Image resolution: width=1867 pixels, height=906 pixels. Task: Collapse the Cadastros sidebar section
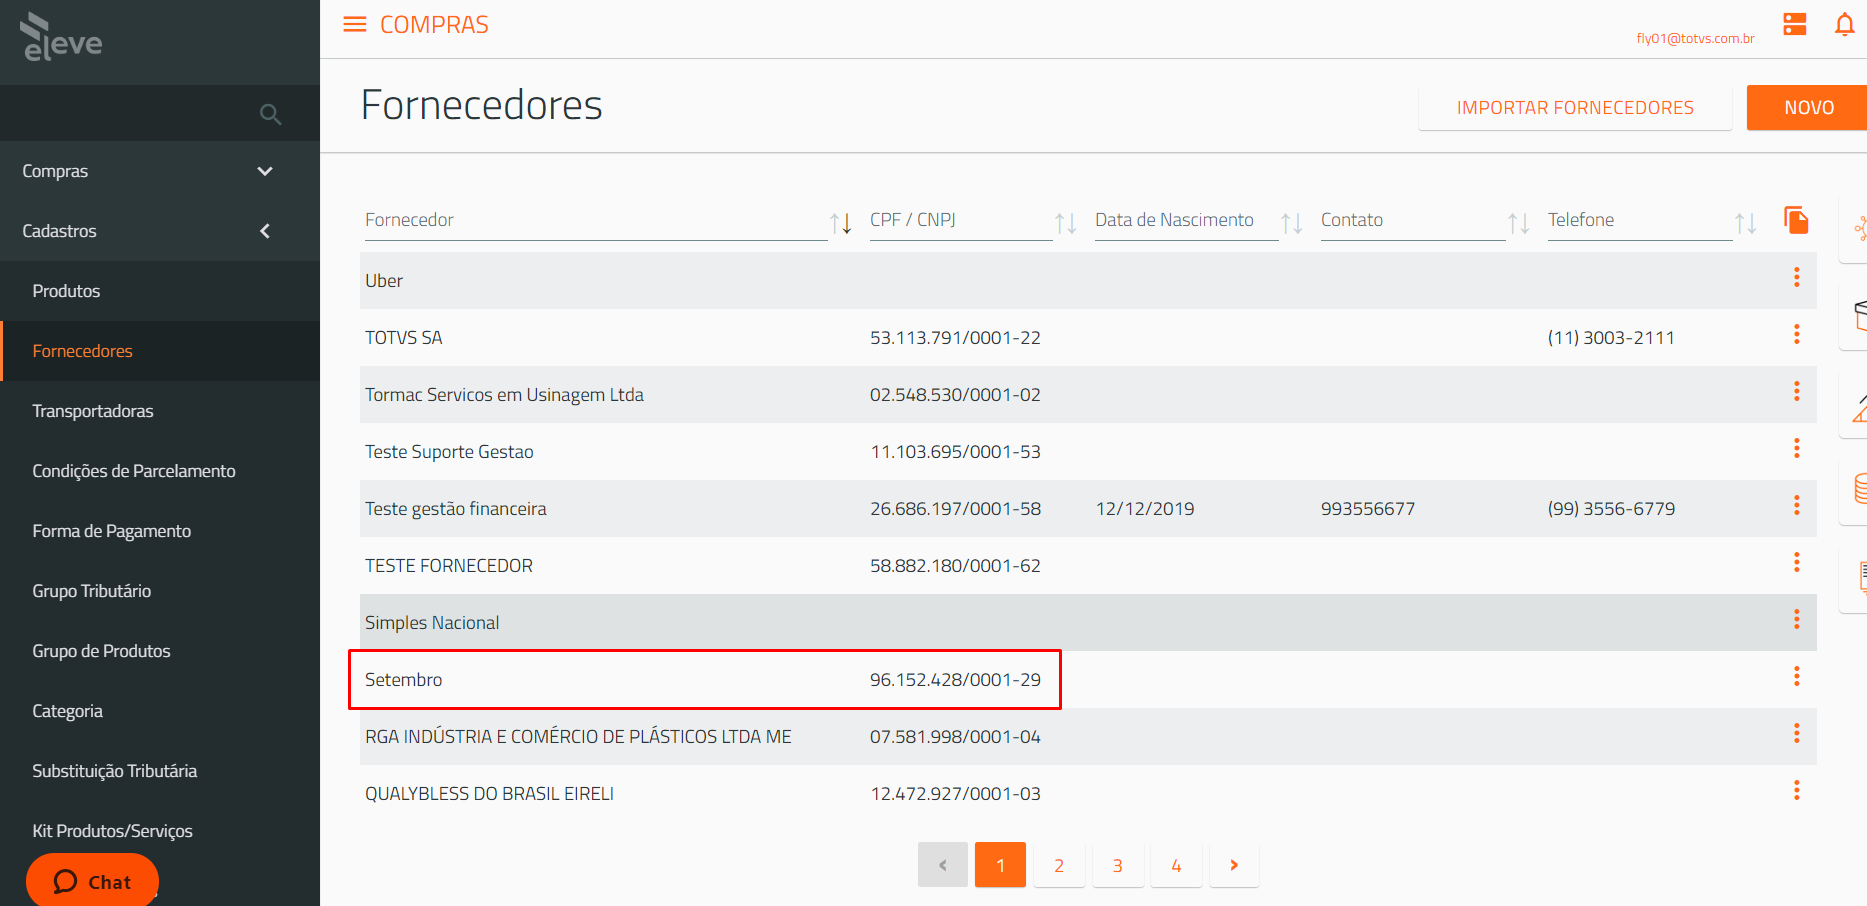point(160,231)
